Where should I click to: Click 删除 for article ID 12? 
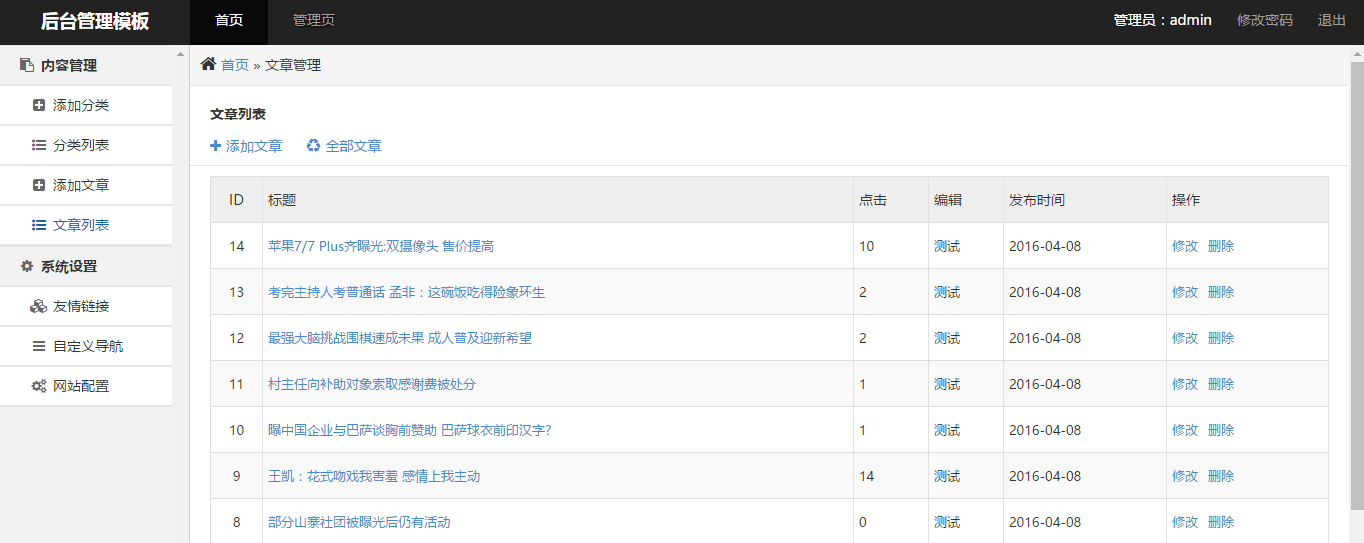click(1221, 338)
